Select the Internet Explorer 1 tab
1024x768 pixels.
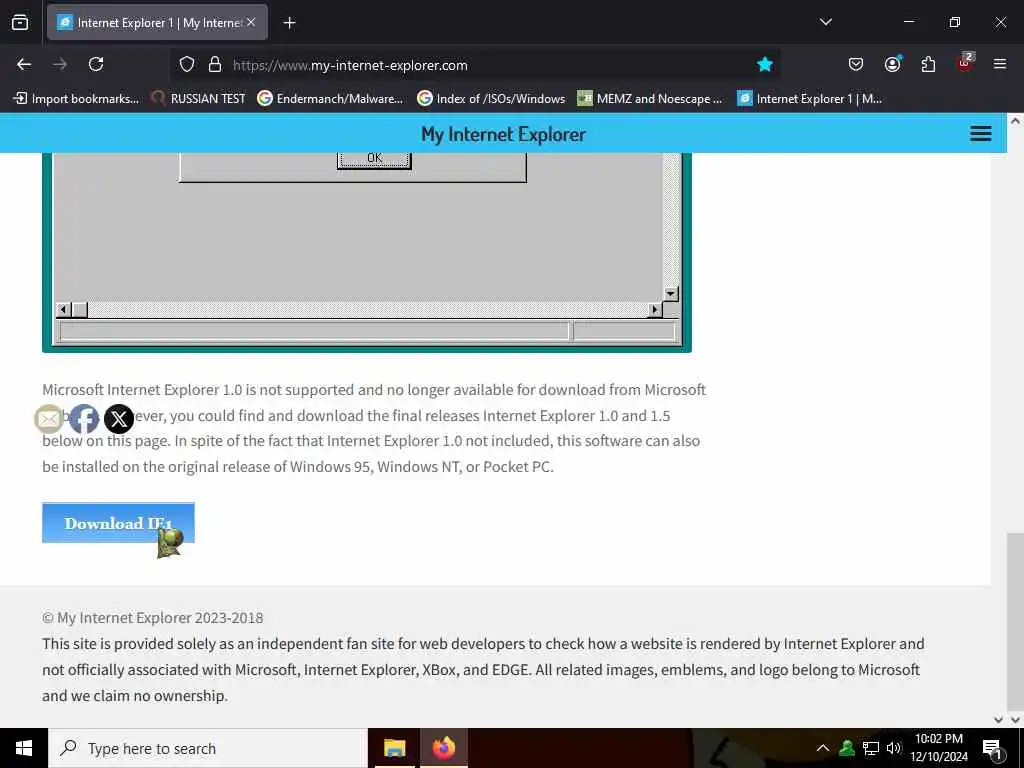(x=157, y=22)
